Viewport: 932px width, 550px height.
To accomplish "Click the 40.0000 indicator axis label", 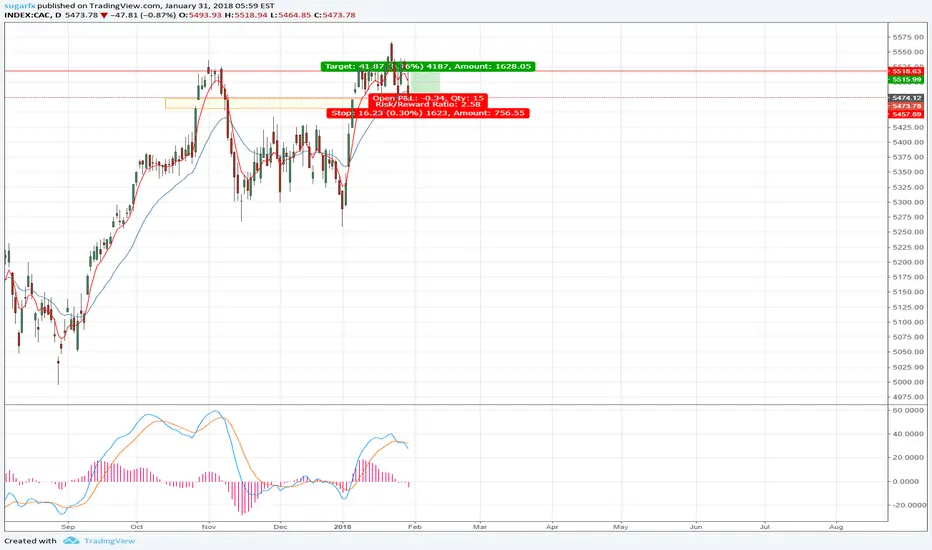I will tap(908, 434).
